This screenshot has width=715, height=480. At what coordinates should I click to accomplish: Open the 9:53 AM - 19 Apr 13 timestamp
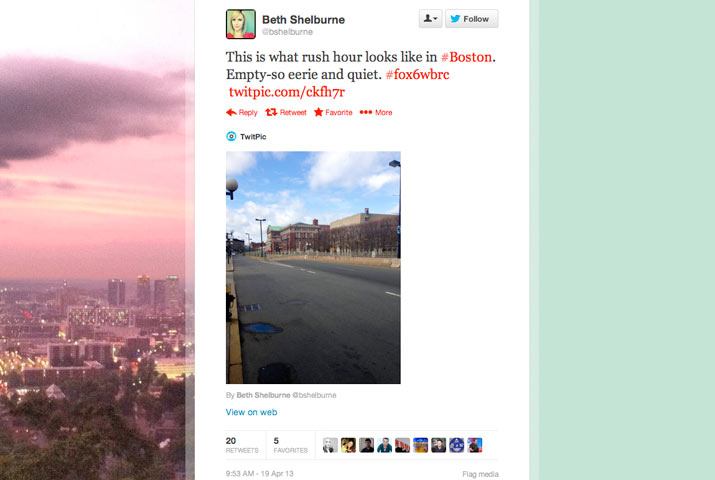(x=259, y=474)
